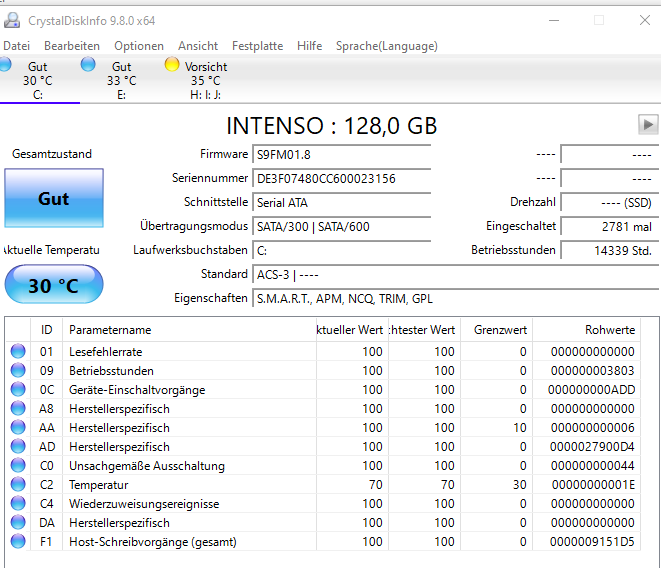661x568 pixels.
Task: Open the Datei menu
Action: (16, 46)
